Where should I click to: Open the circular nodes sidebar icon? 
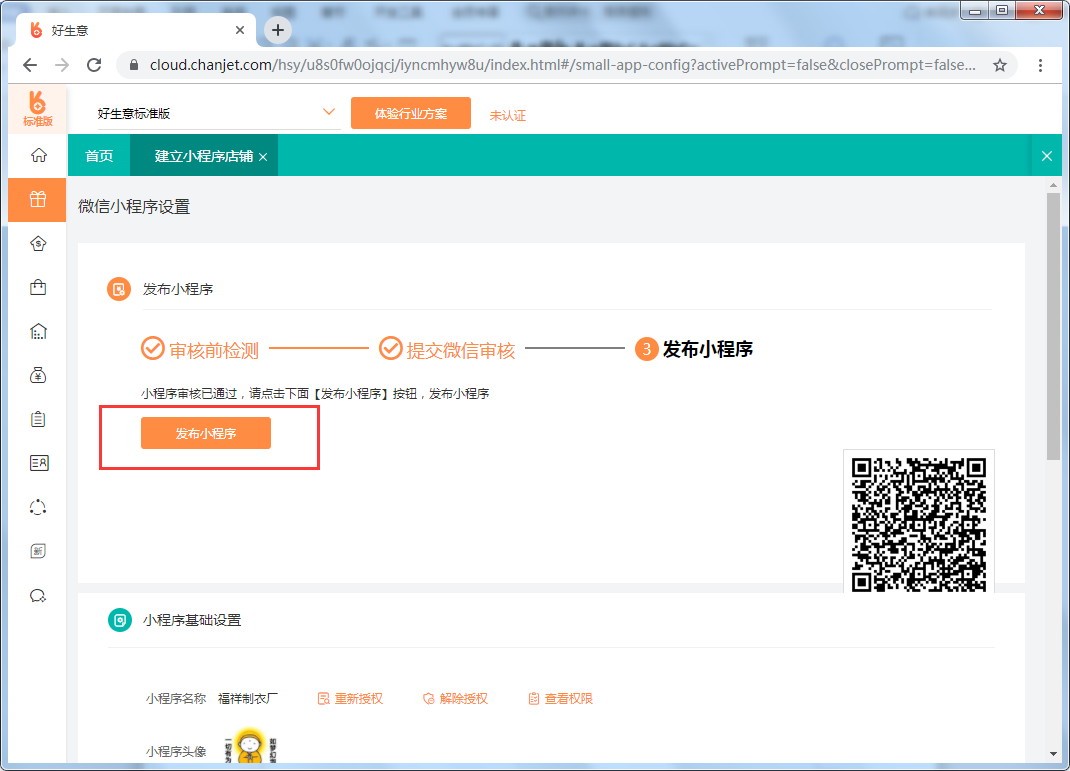(x=38, y=507)
